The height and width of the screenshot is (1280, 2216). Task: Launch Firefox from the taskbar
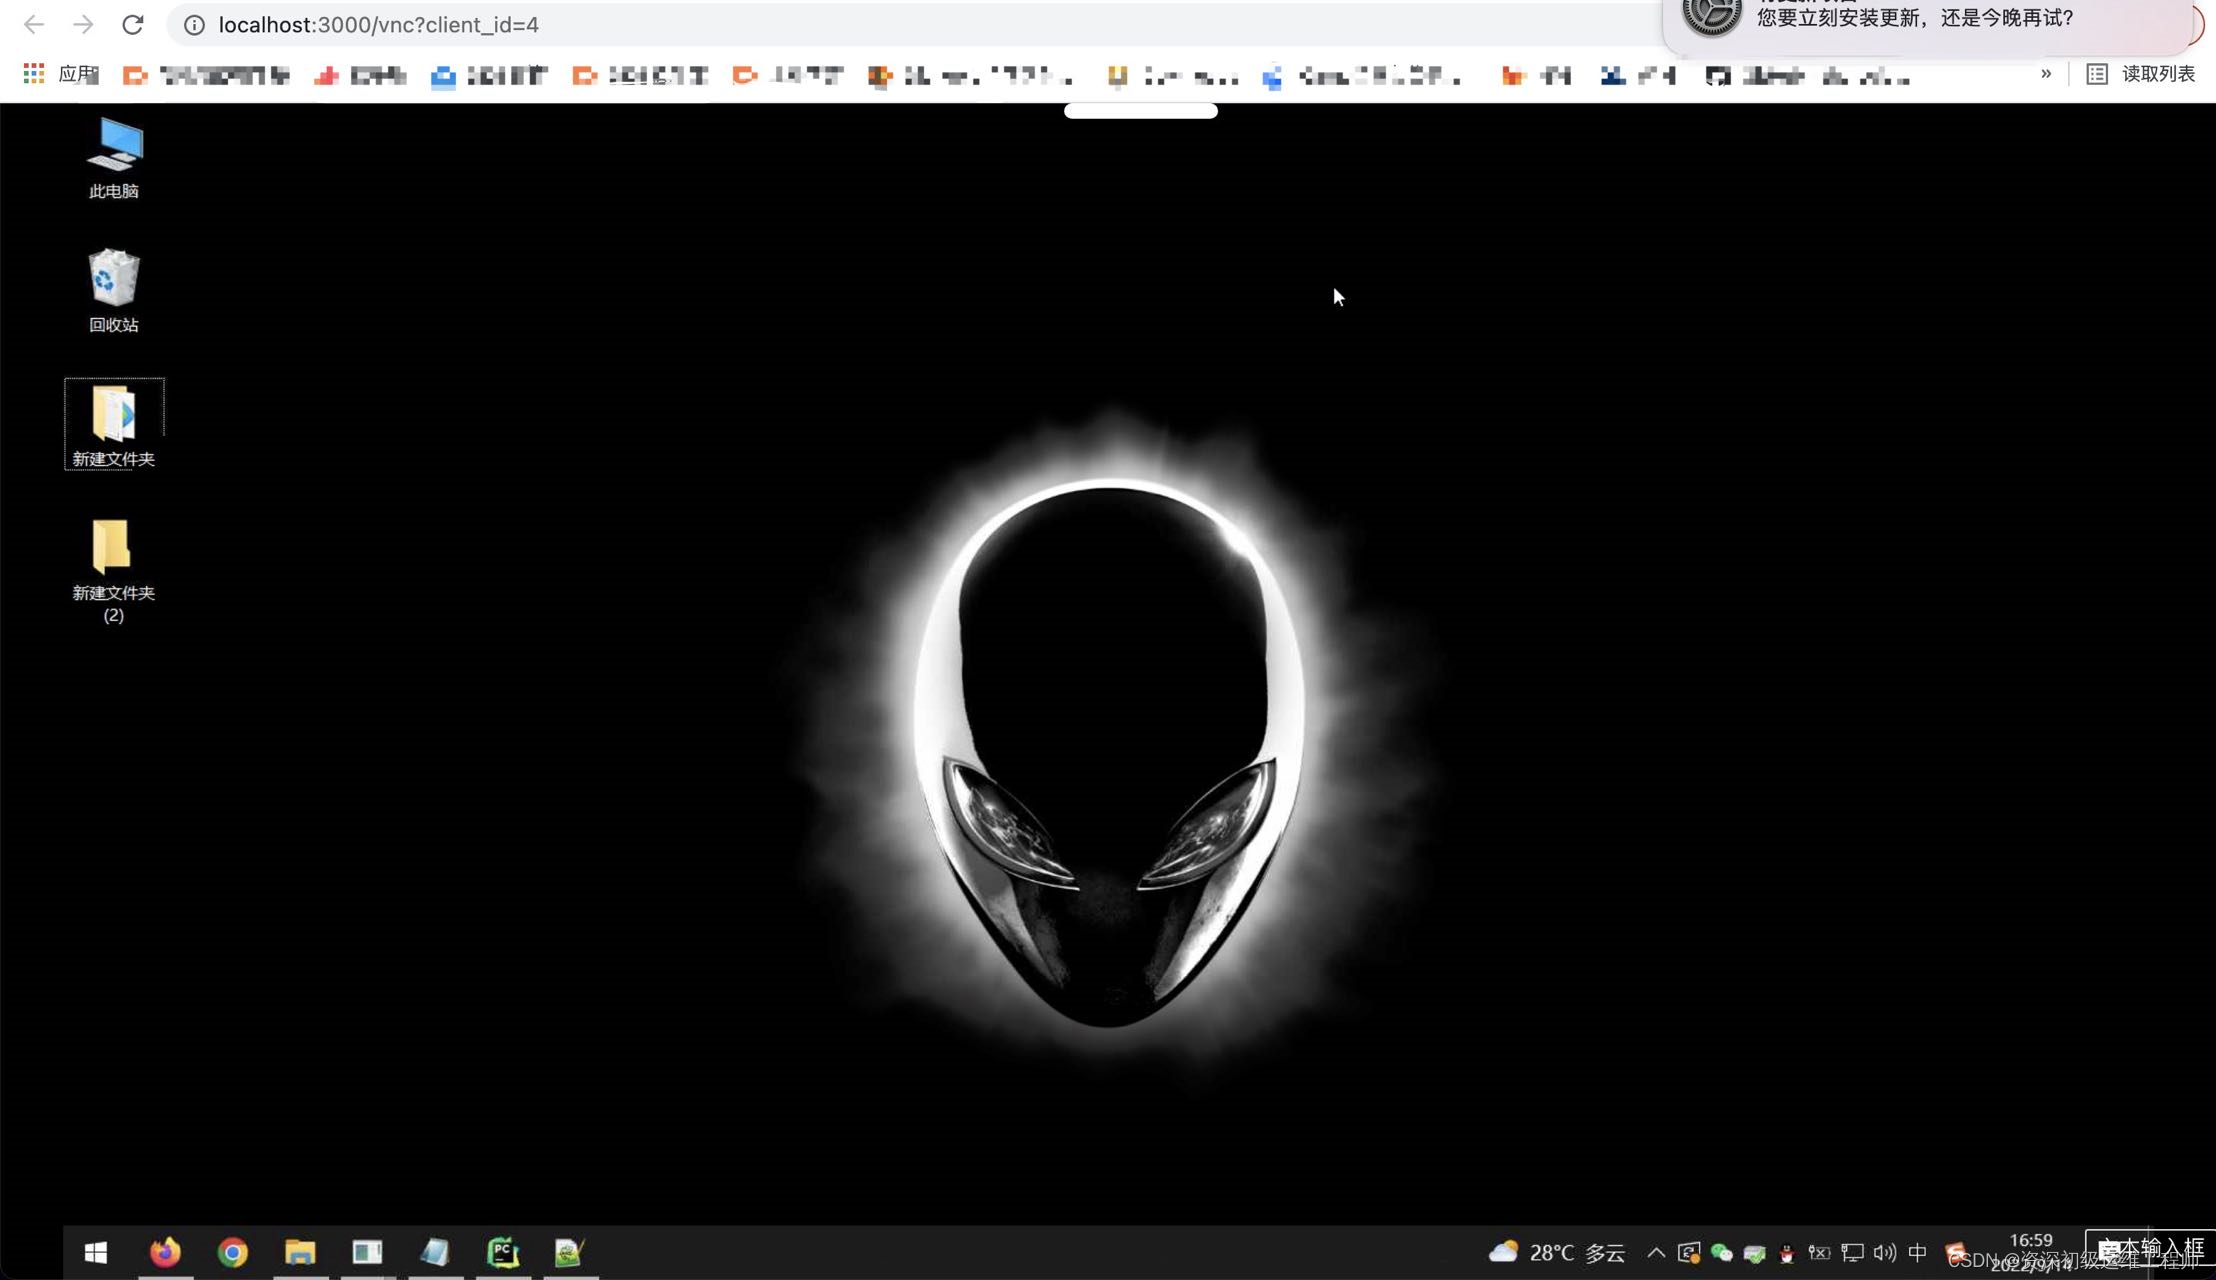tap(165, 1252)
